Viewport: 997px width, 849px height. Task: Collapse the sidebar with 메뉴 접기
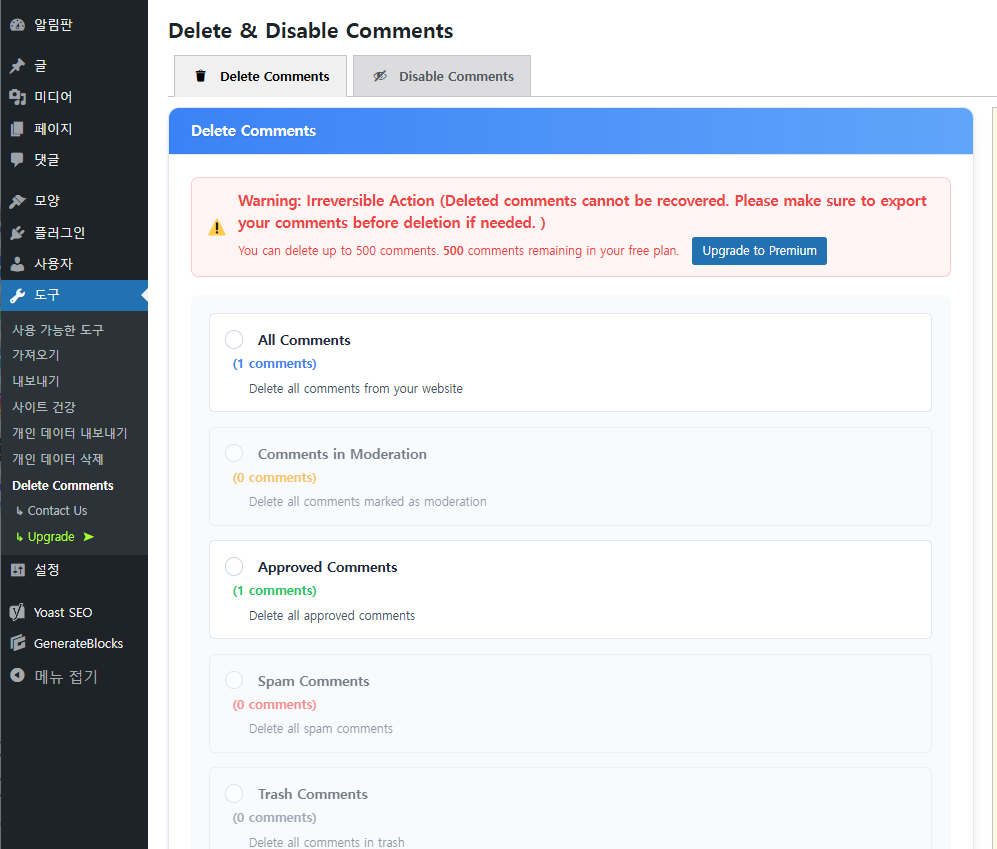tap(74, 676)
